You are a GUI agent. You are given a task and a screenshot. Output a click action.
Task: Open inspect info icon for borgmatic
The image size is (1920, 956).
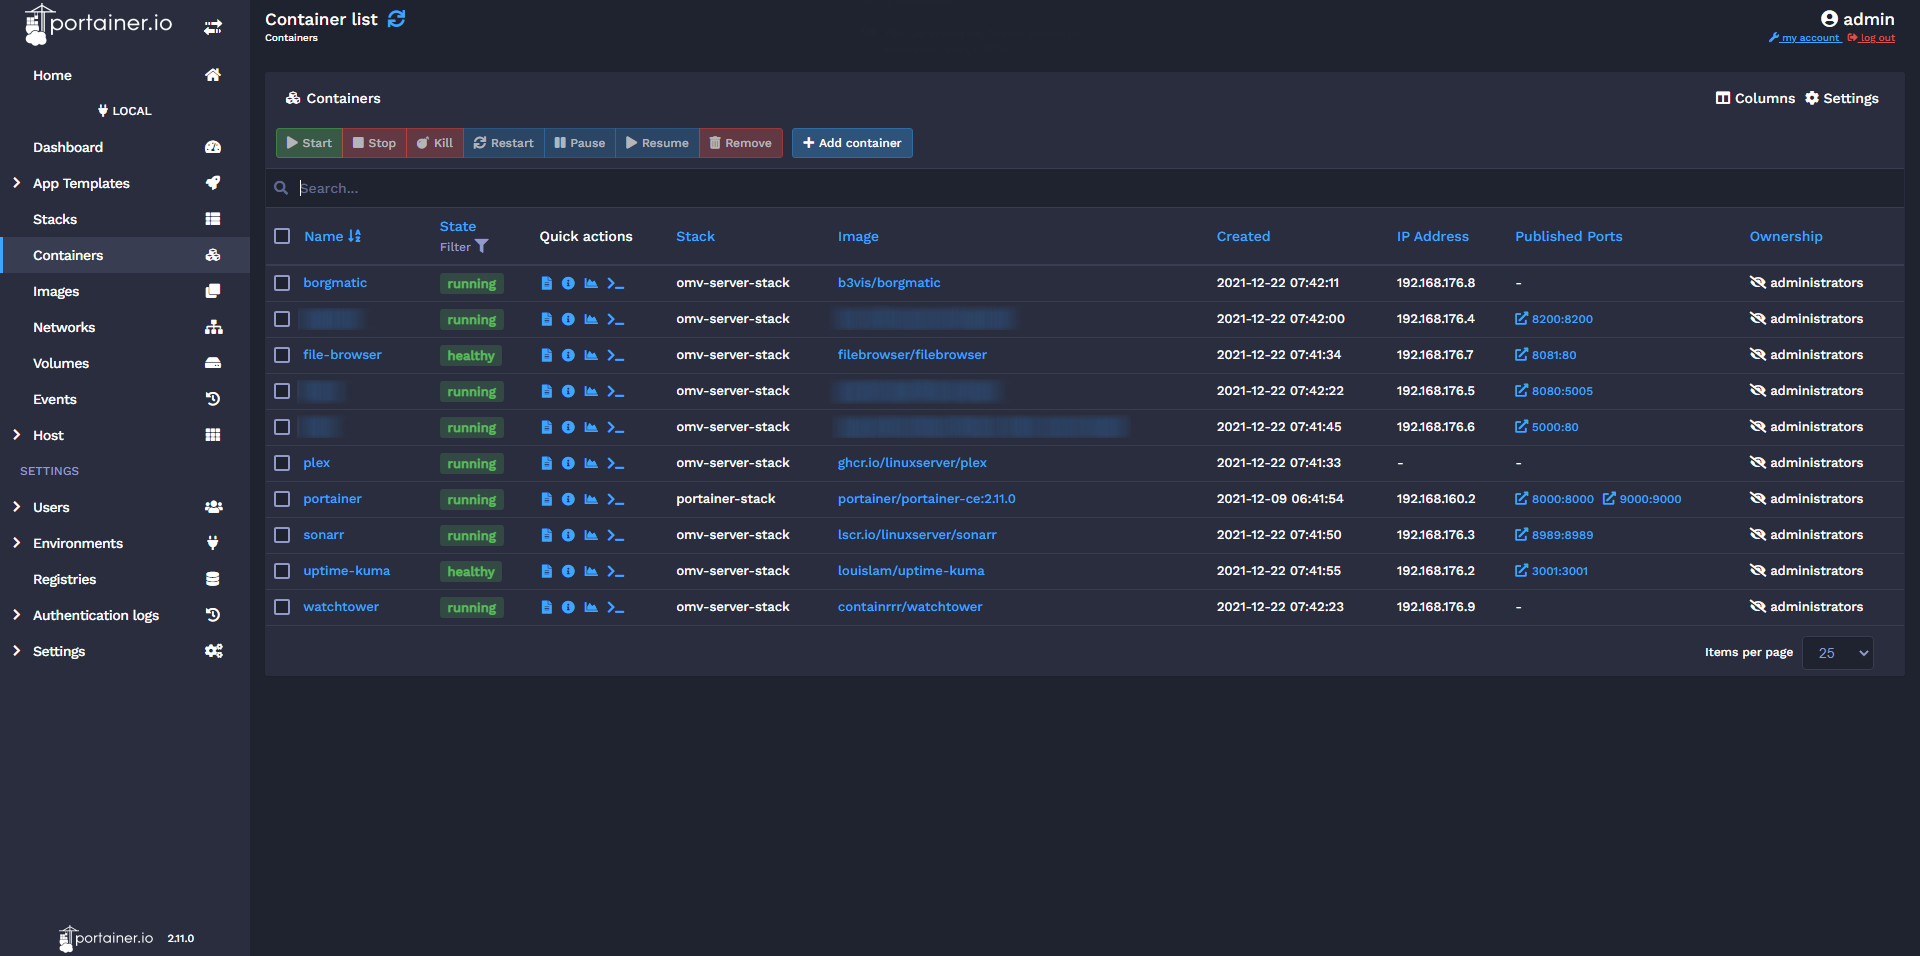tap(568, 283)
